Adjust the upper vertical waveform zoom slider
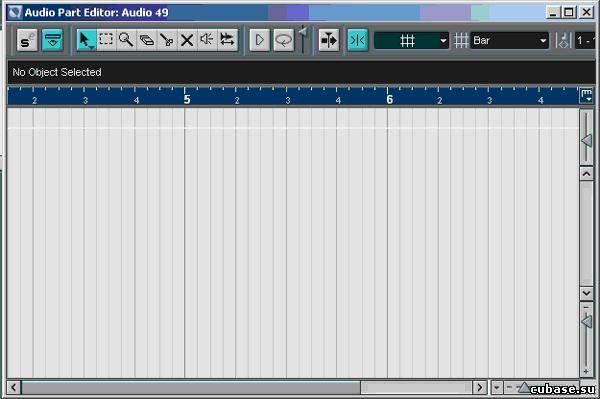 coord(586,140)
